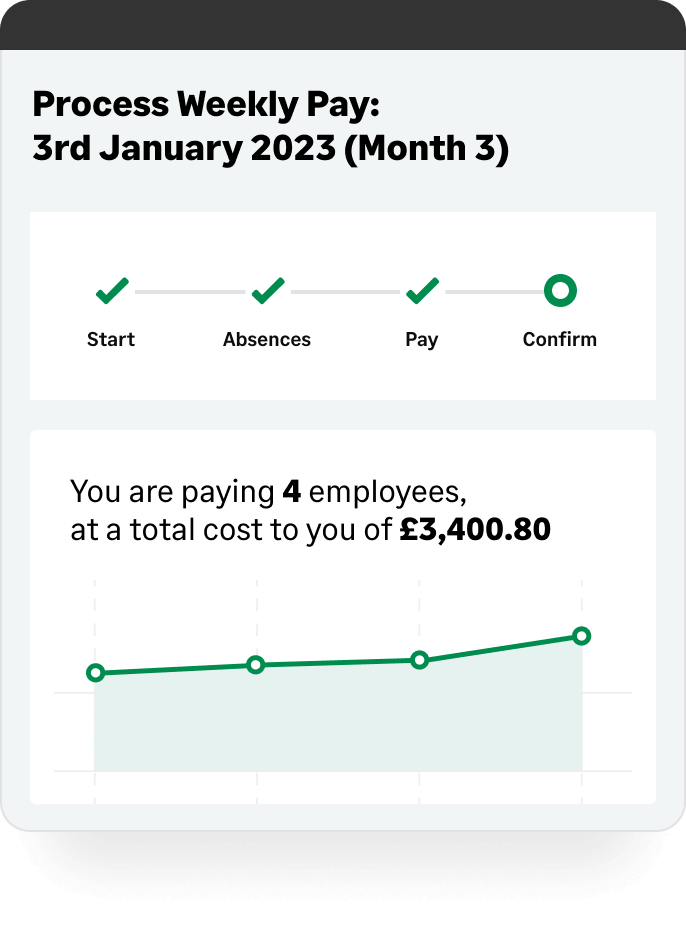
Task: Click the Process Weekly Pay heading
Action: 206,103
